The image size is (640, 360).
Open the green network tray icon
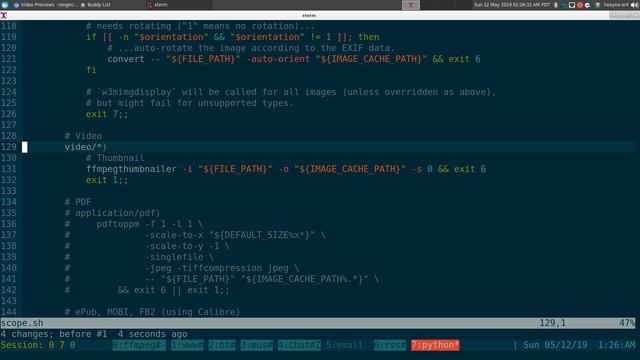(x=564, y=5)
